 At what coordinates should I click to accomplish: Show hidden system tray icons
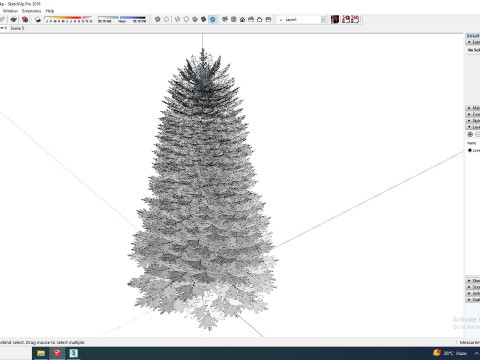click(x=477, y=353)
